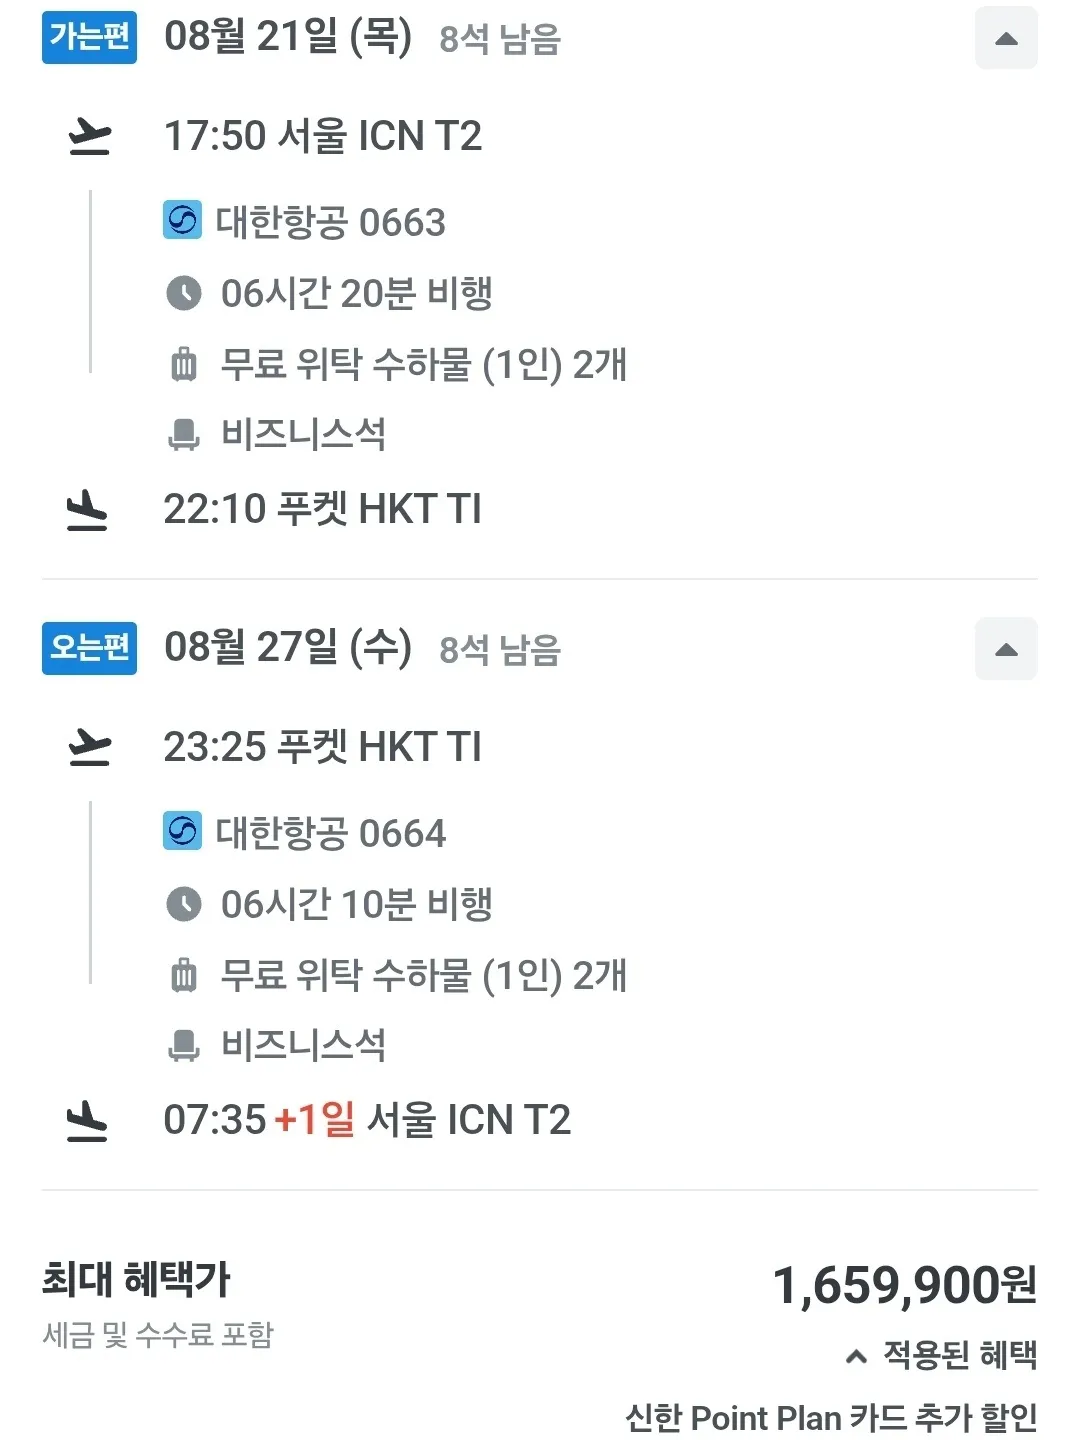Click the clock icon beside 06시간 20분 비행

tap(184, 293)
